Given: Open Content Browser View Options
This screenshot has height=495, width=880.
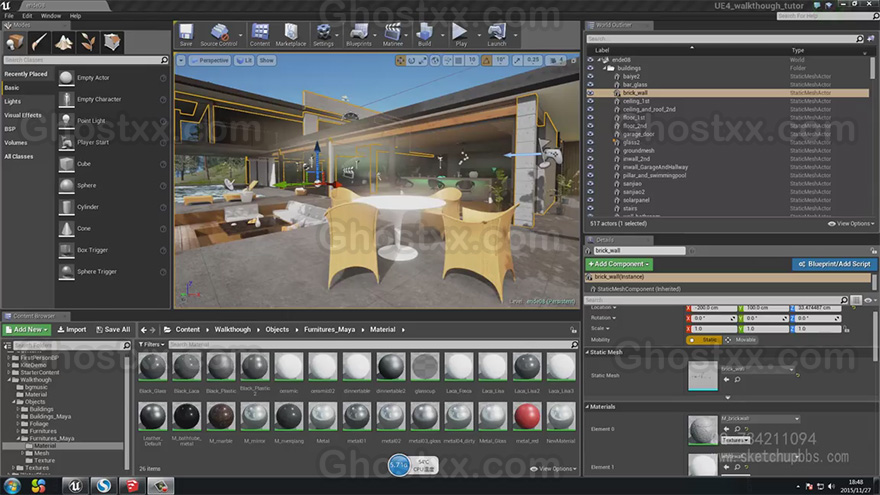Looking at the screenshot, I should click(x=553, y=469).
